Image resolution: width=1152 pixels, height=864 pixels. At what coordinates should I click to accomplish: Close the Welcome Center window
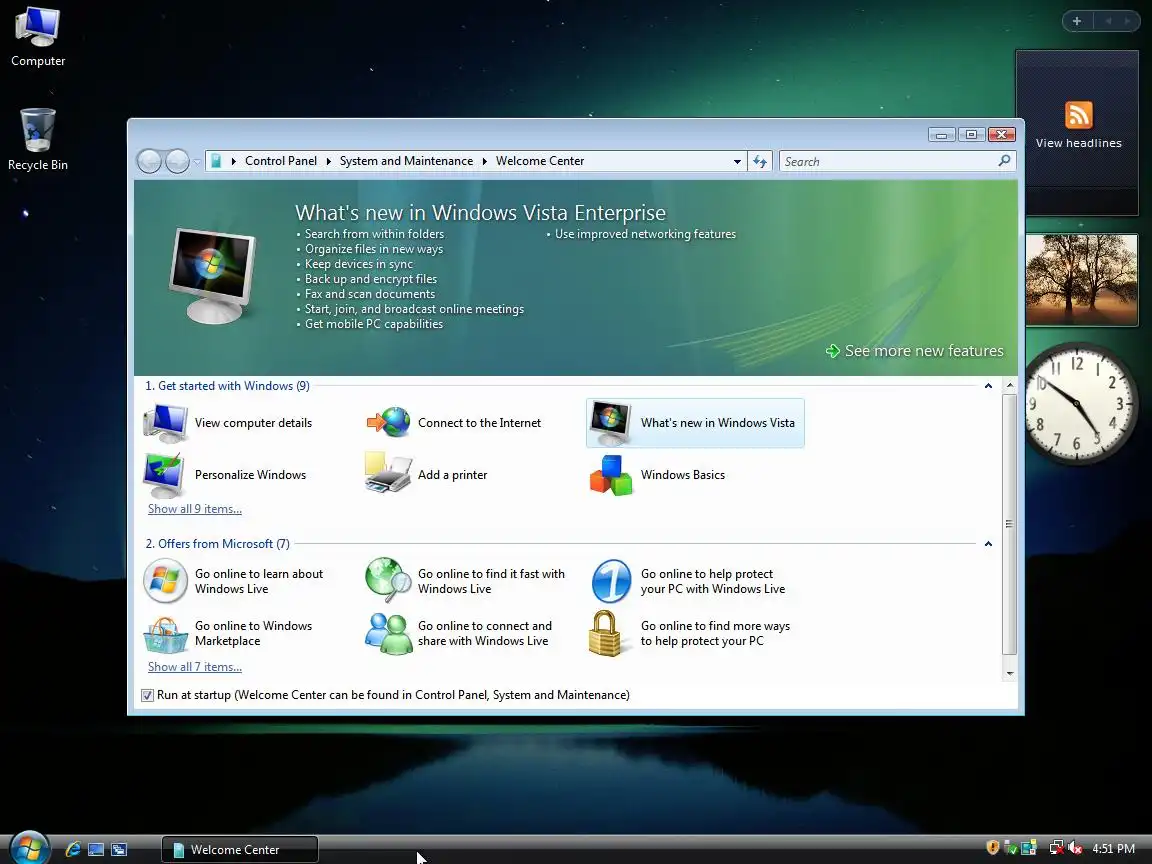pyautogui.click(x=1001, y=134)
